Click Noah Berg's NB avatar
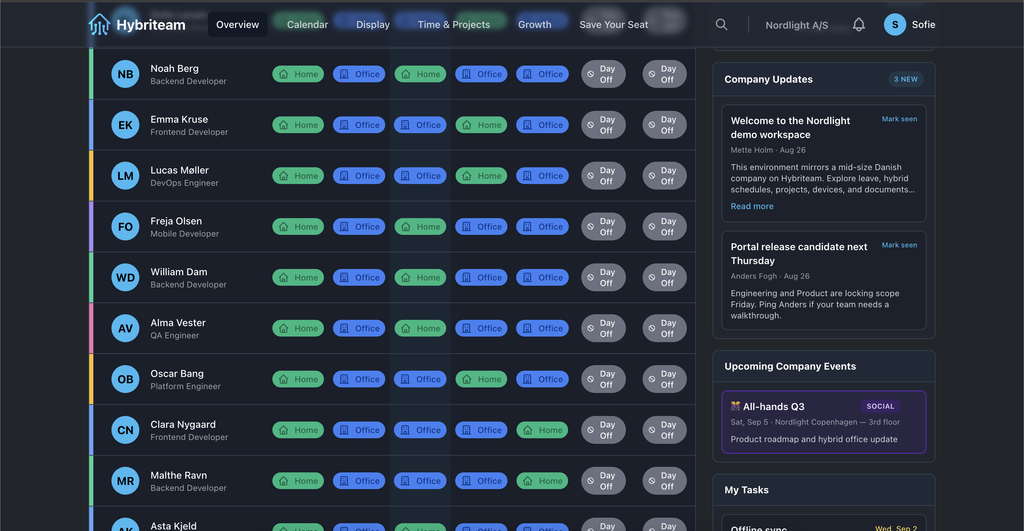The width and height of the screenshot is (1024, 531). [x=125, y=74]
